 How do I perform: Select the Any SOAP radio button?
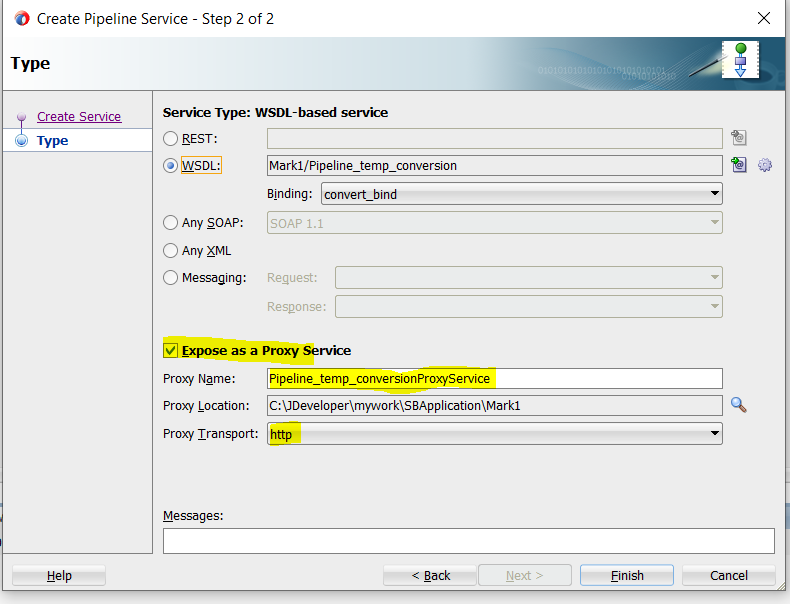coord(171,223)
